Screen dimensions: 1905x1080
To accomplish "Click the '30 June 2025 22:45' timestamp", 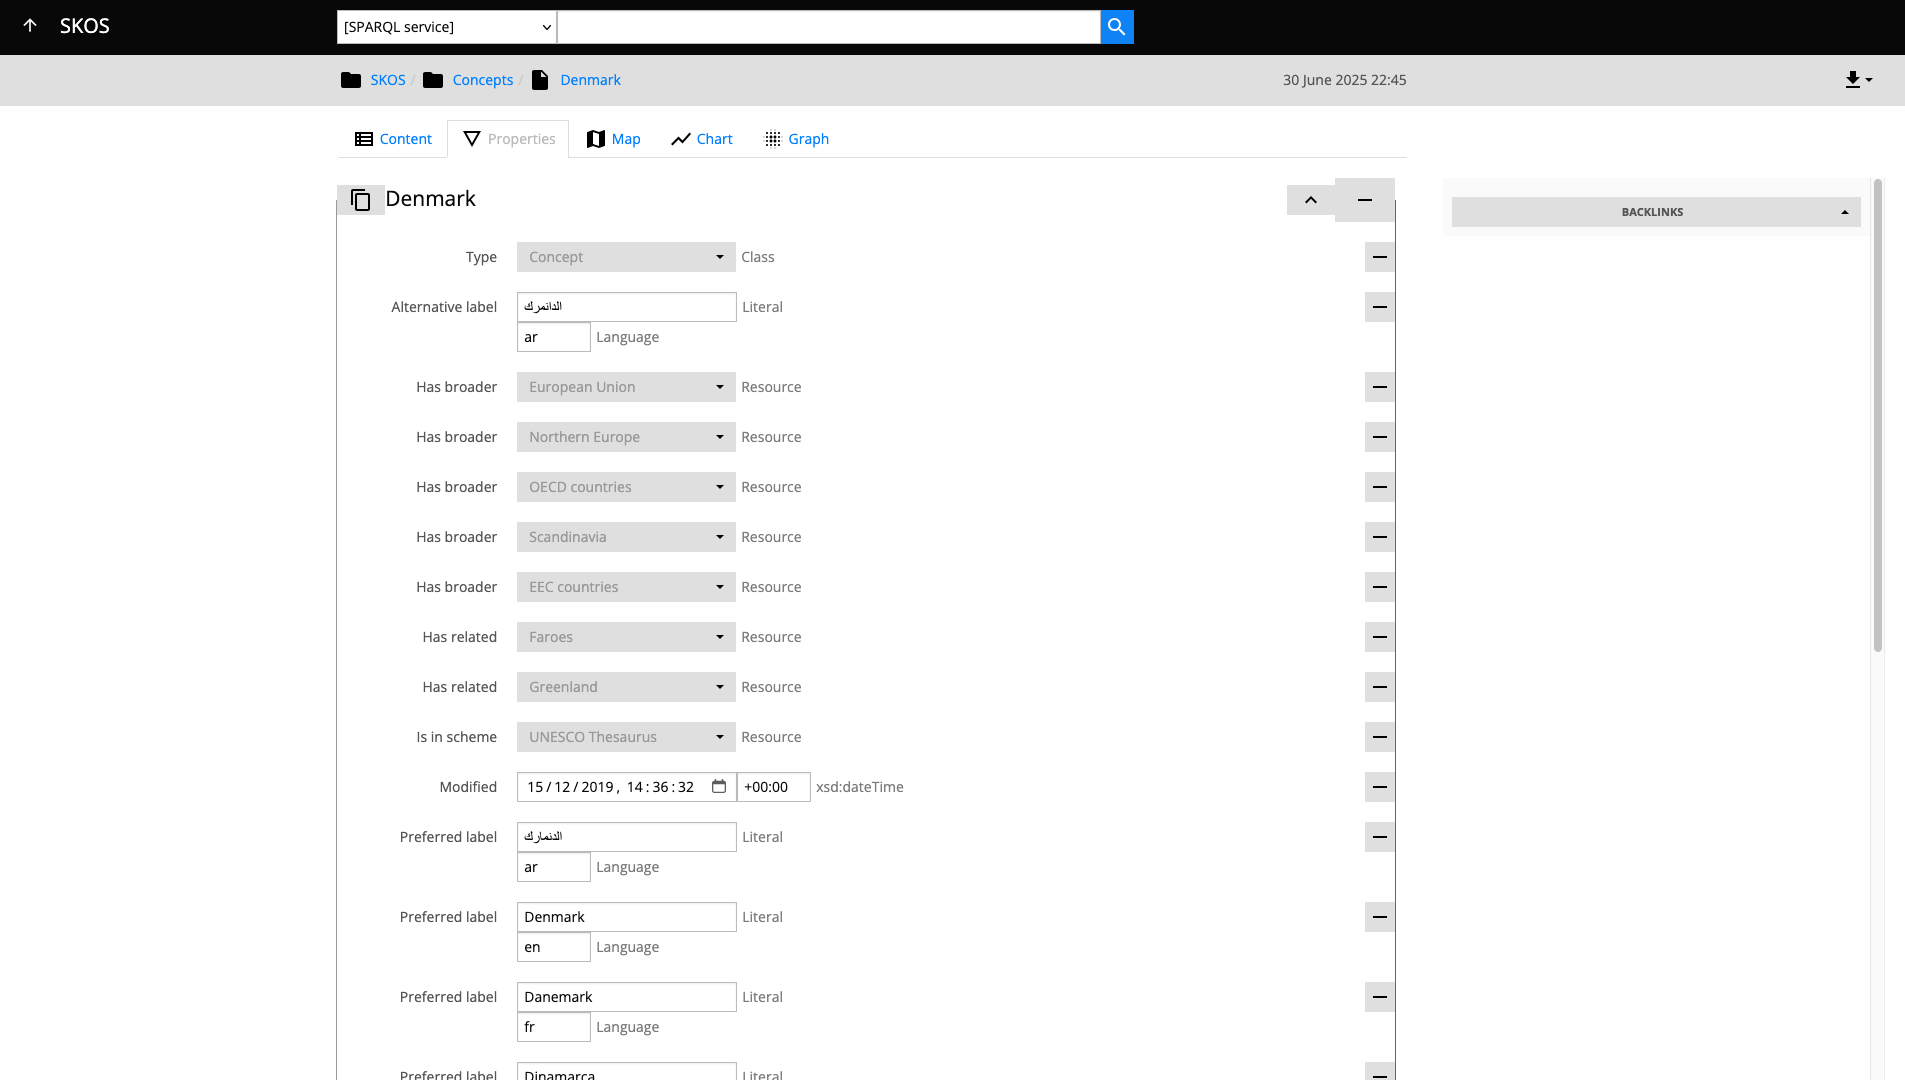I will coord(1345,80).
